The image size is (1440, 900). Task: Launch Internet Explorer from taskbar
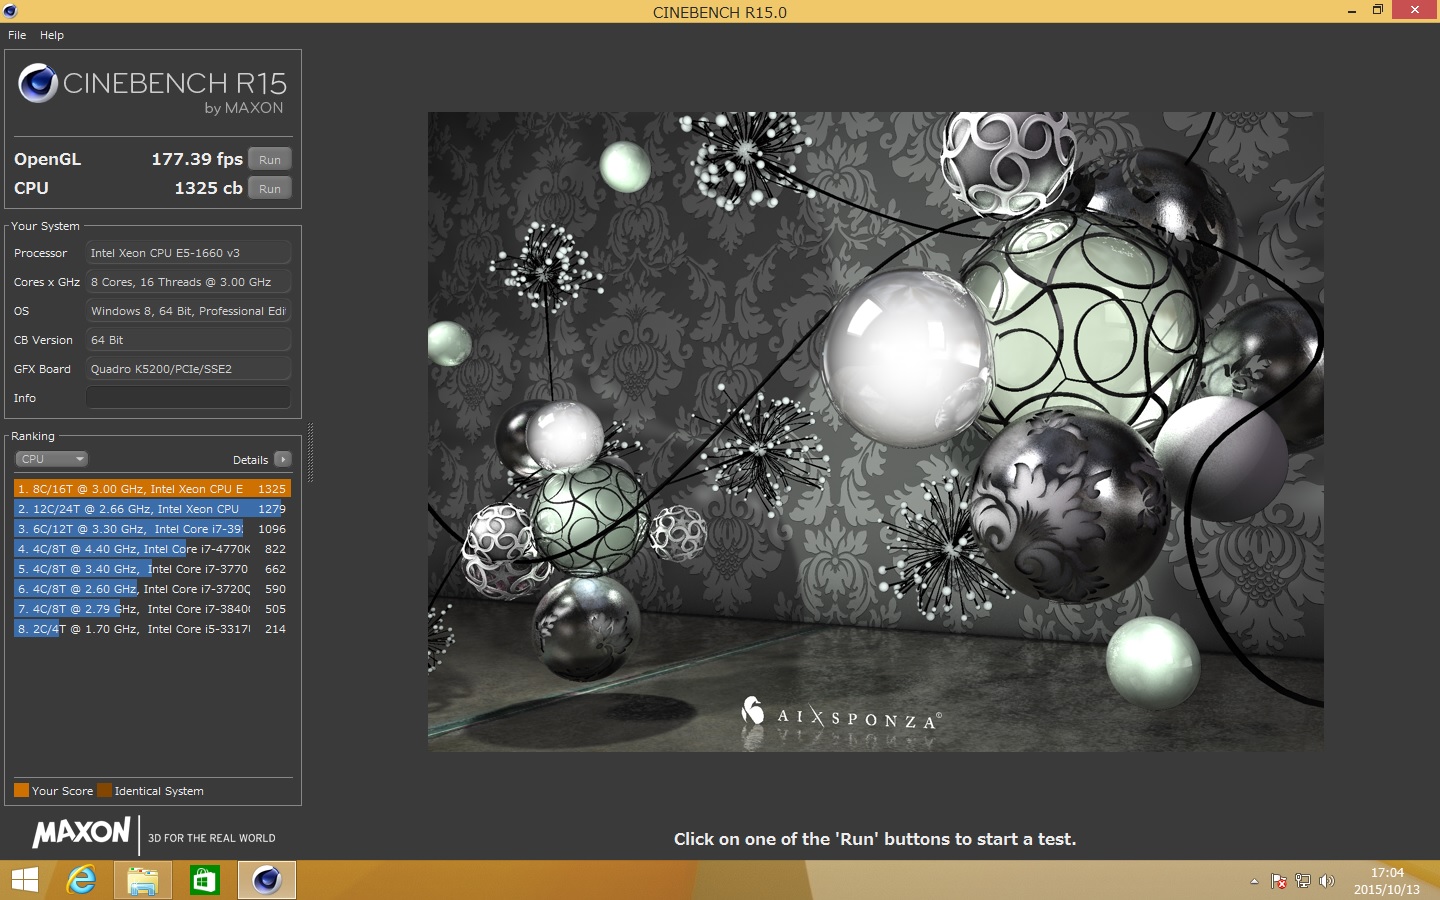82,880
